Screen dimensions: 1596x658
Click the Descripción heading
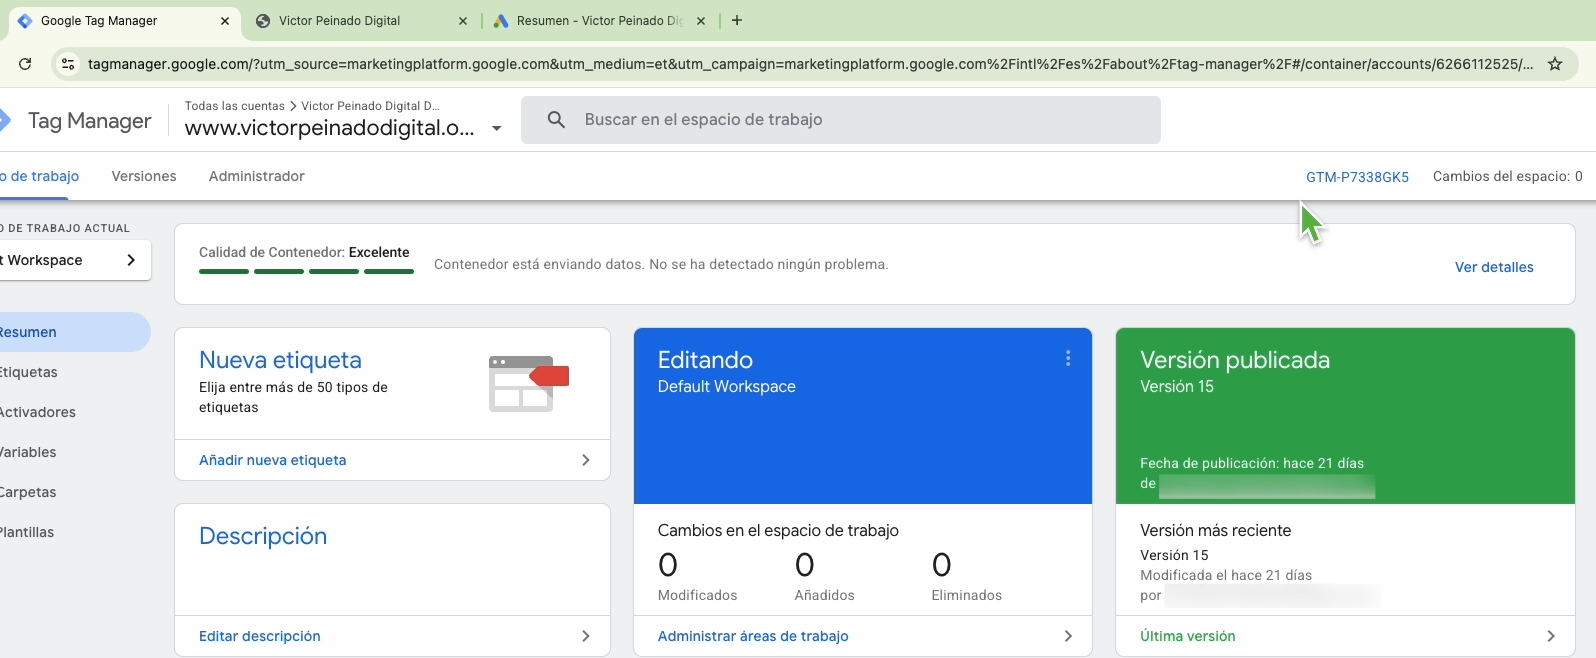point(263,536)
